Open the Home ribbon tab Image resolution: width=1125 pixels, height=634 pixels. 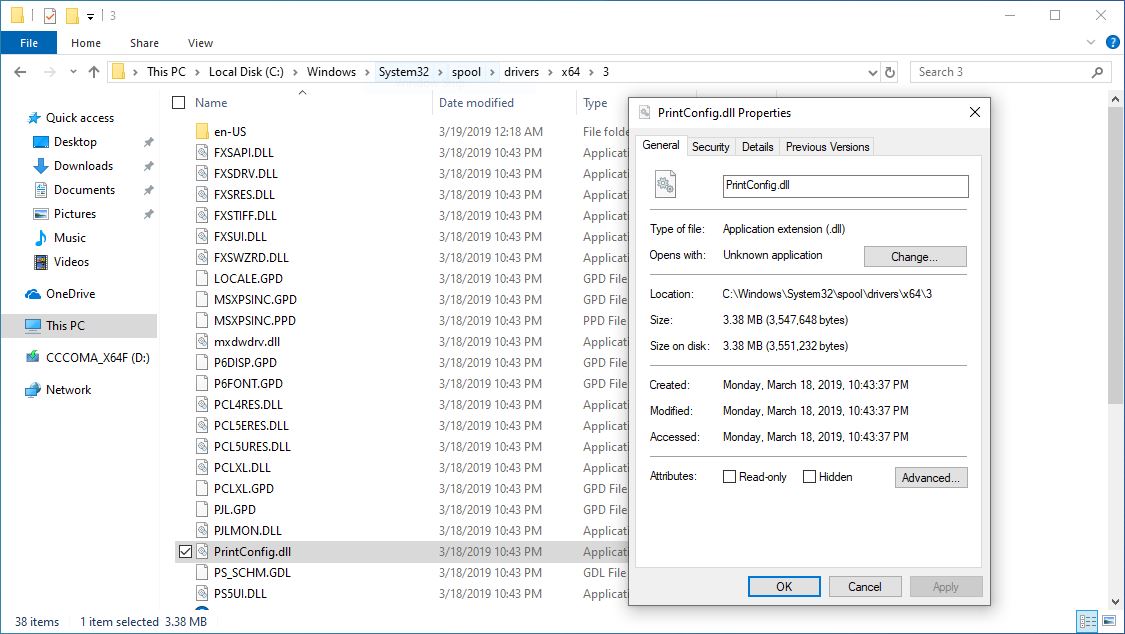pos(86,43)
